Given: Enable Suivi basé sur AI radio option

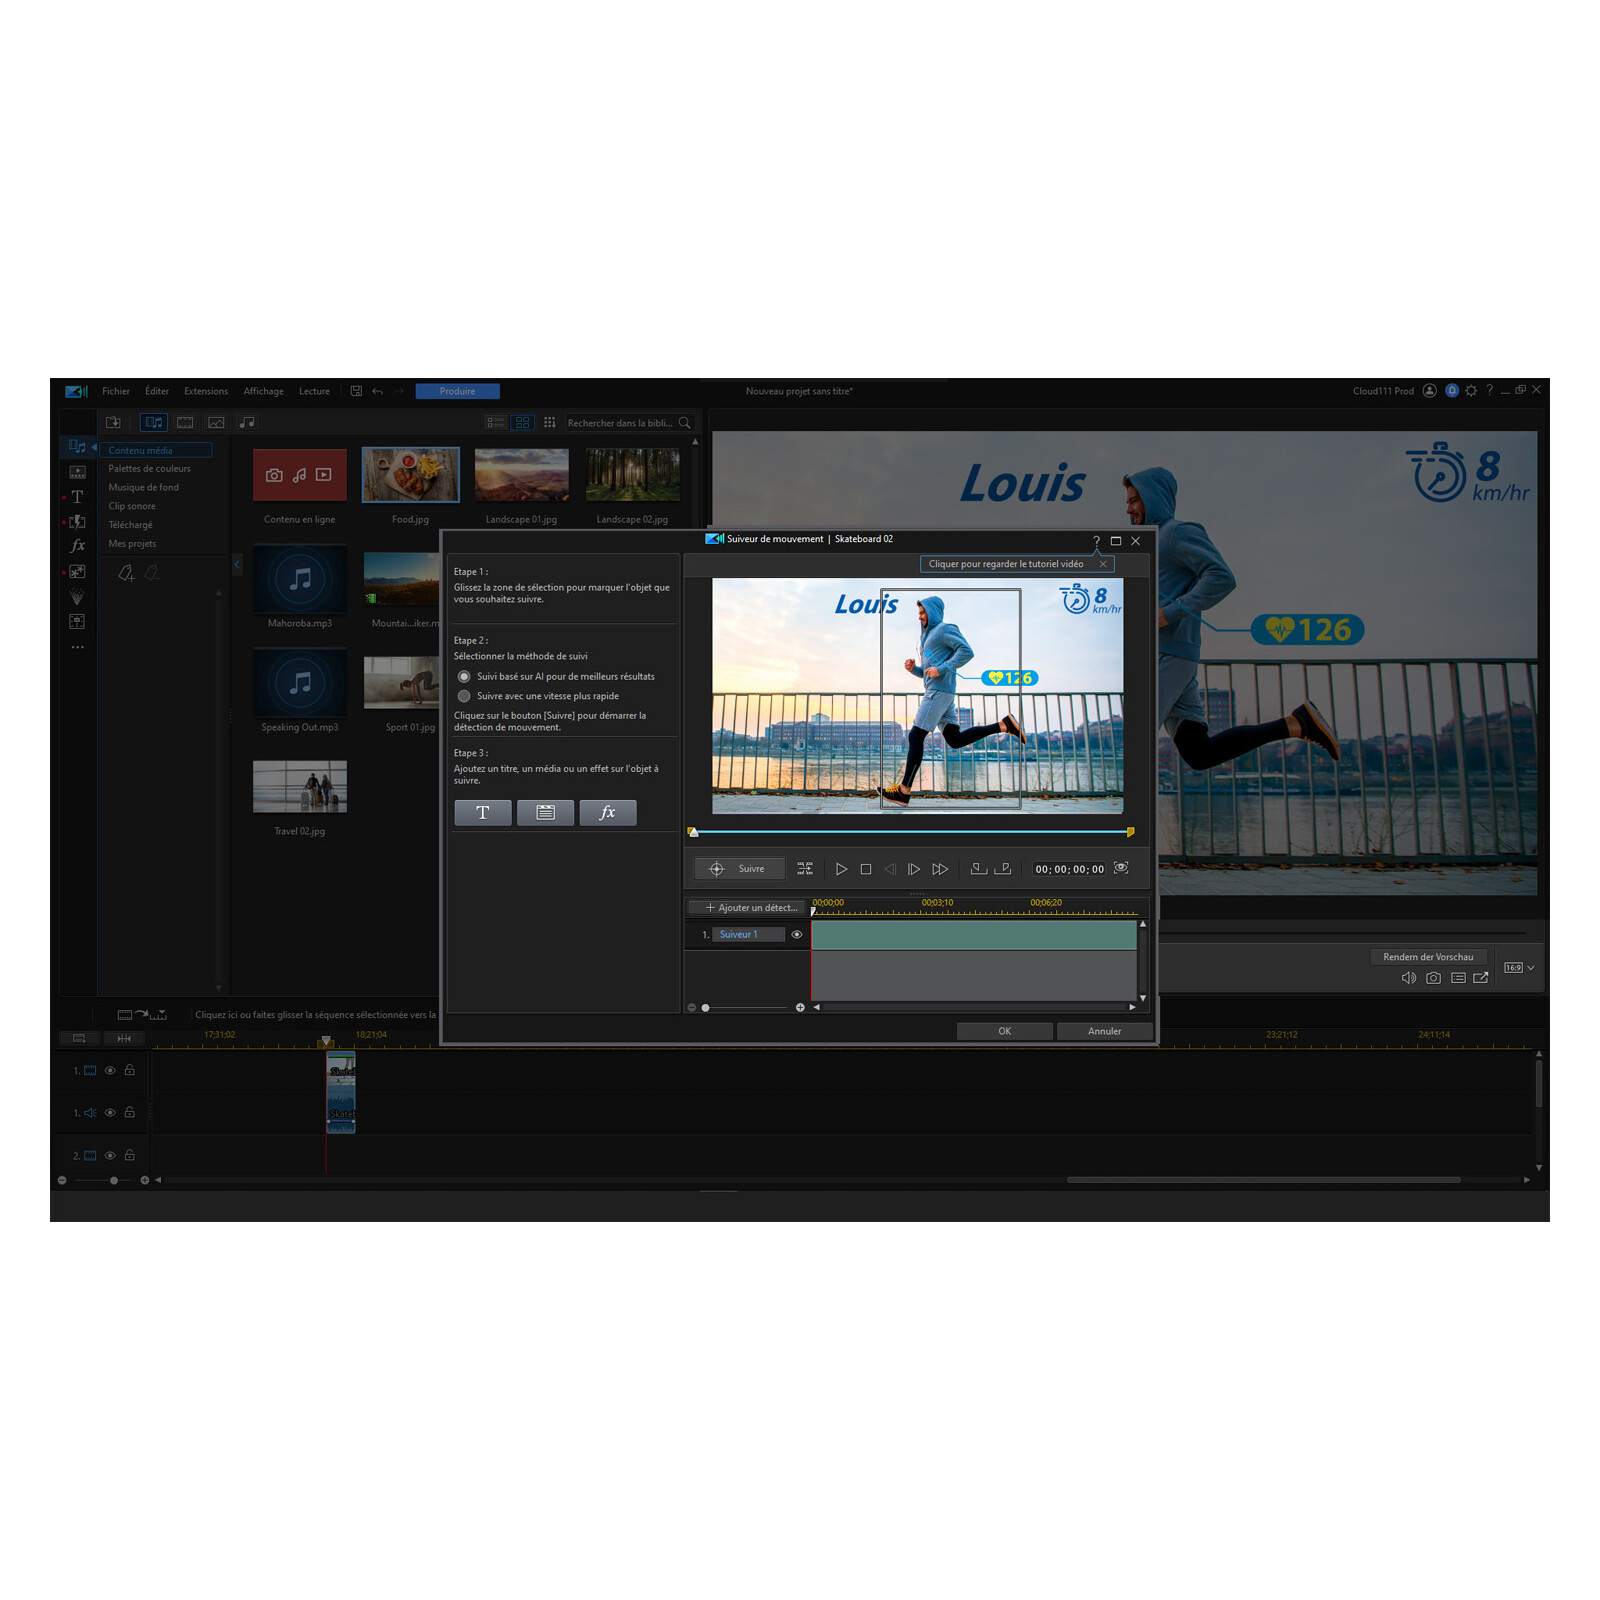Looking at the screenshot, I should coord(463,676).
